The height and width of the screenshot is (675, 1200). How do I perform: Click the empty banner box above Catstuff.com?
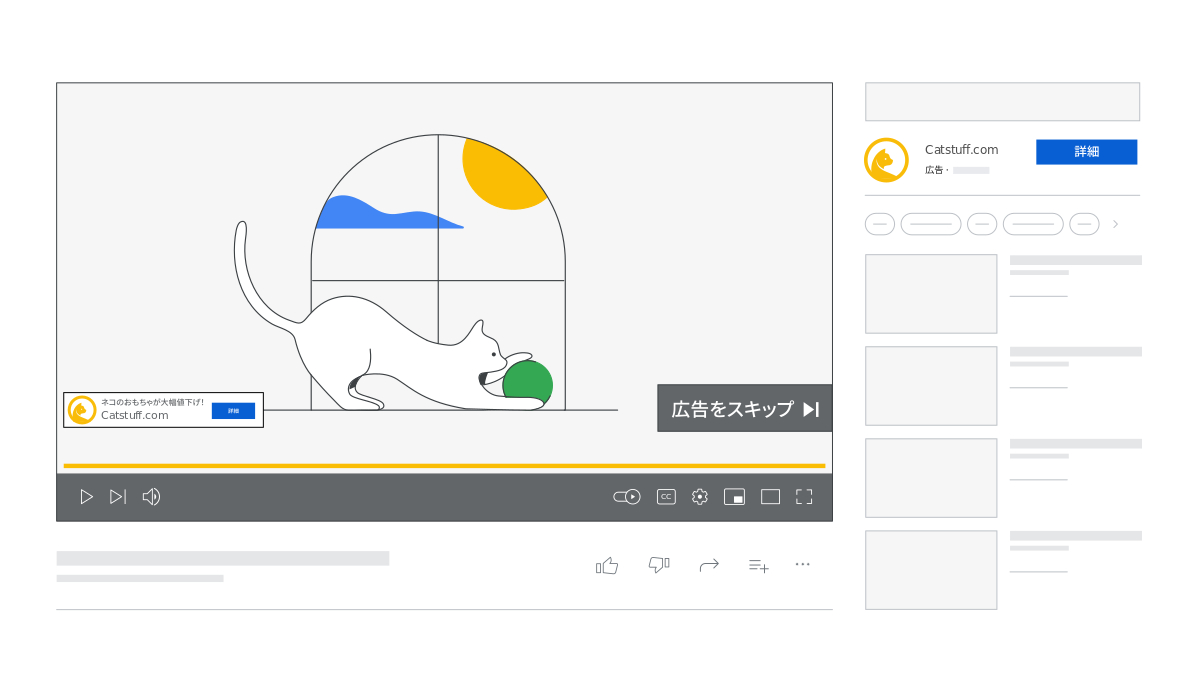1002,102
